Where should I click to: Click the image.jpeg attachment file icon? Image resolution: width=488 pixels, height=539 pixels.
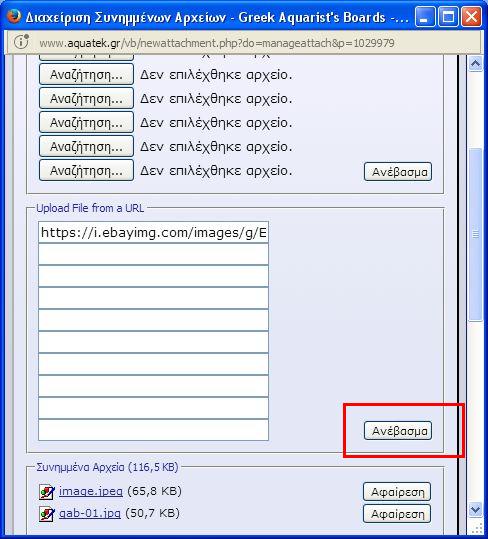pyautogui.click(x=46, y=492)
